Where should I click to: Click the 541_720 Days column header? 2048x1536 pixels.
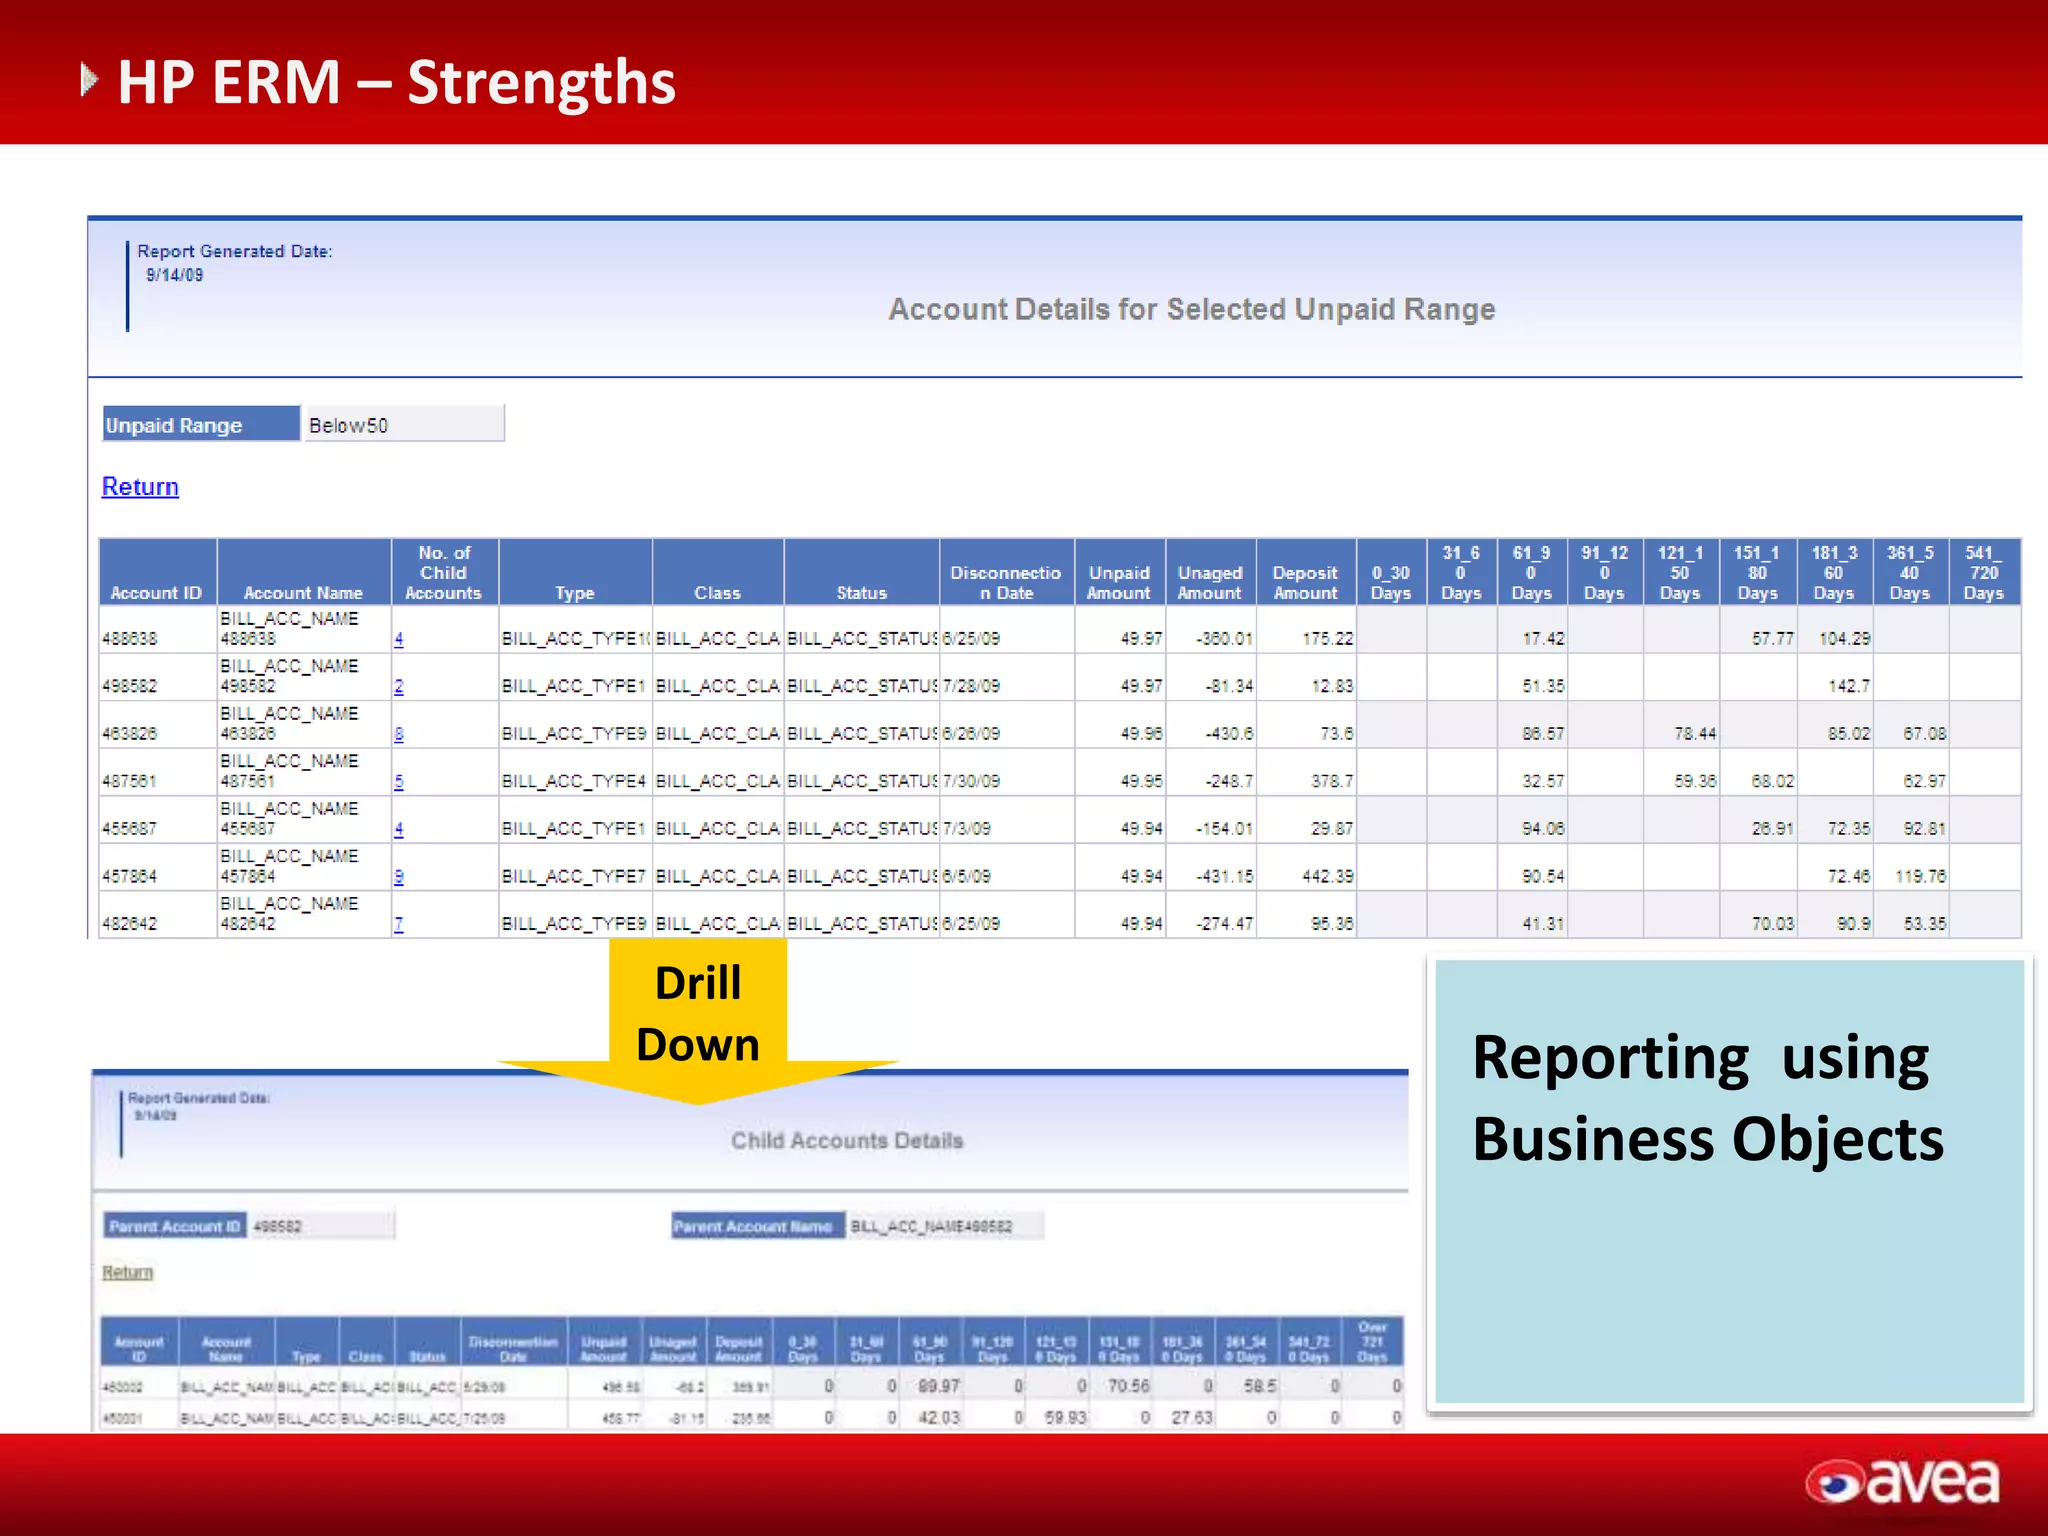(1984, 572)
